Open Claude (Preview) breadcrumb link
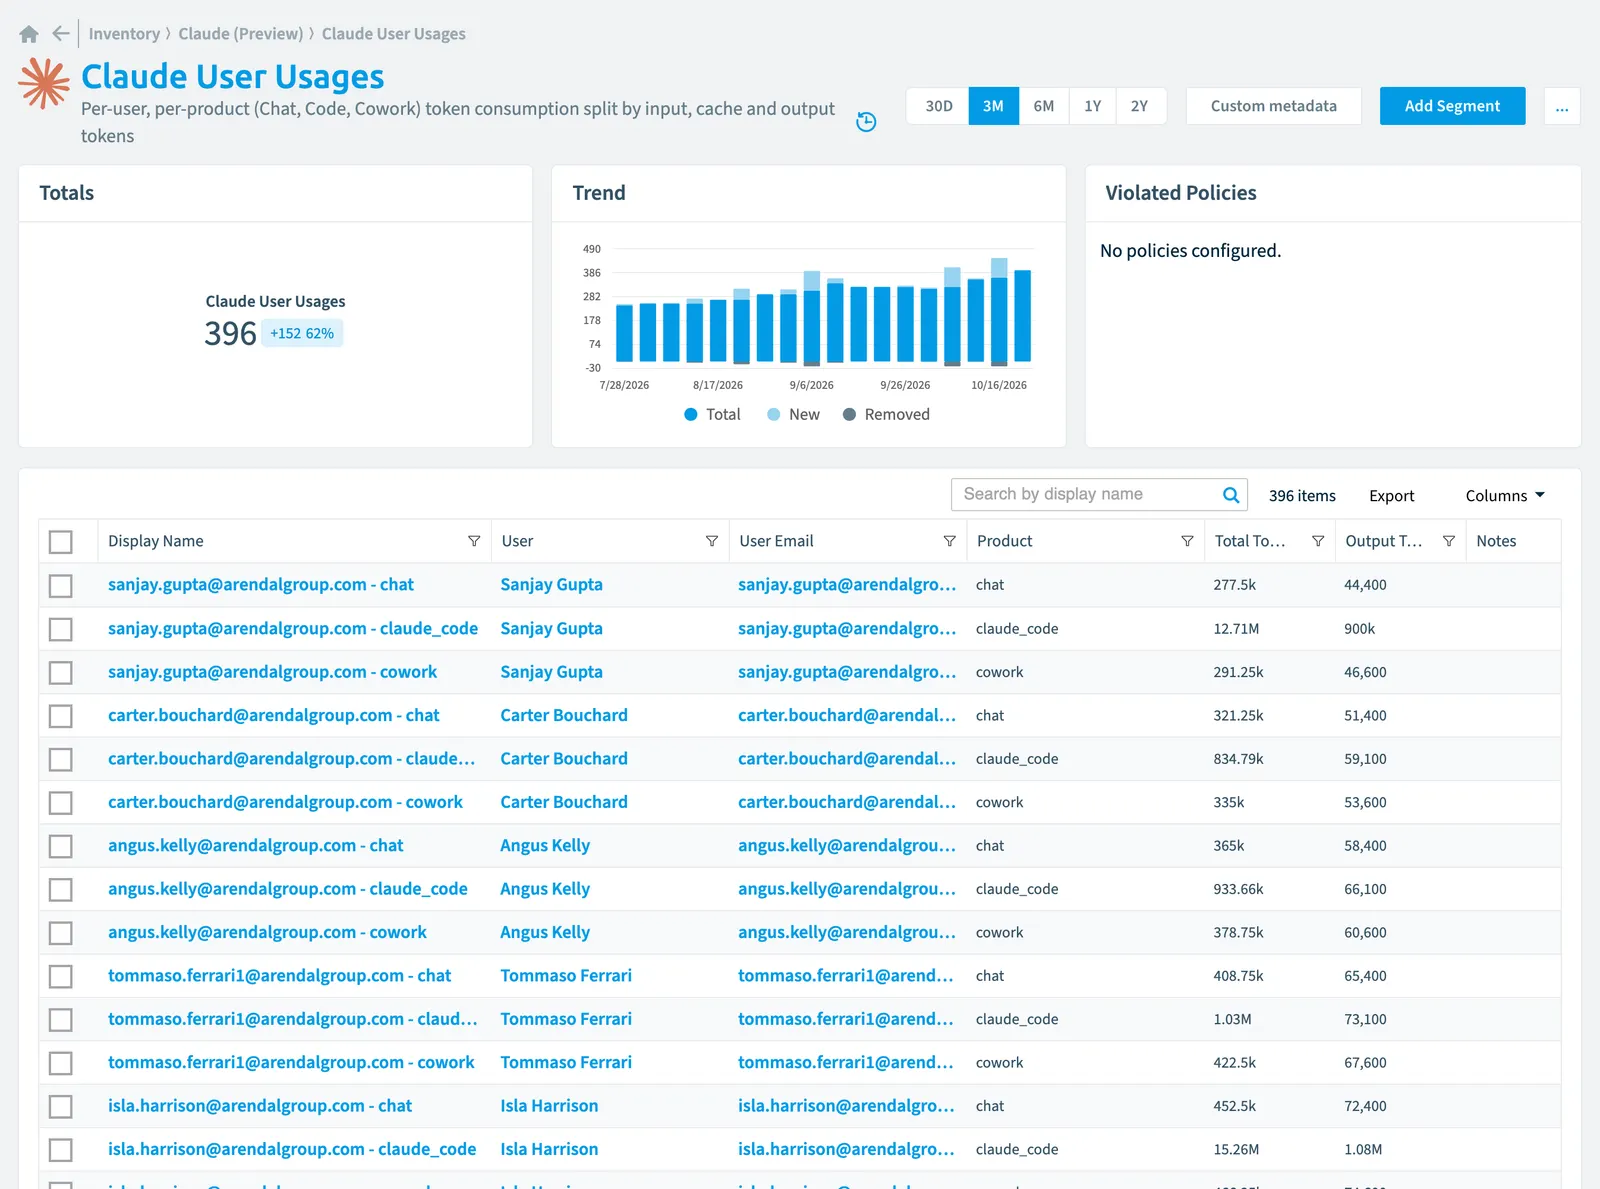This screenshot has width=1600, height=1189. click(x=240, y=34)
